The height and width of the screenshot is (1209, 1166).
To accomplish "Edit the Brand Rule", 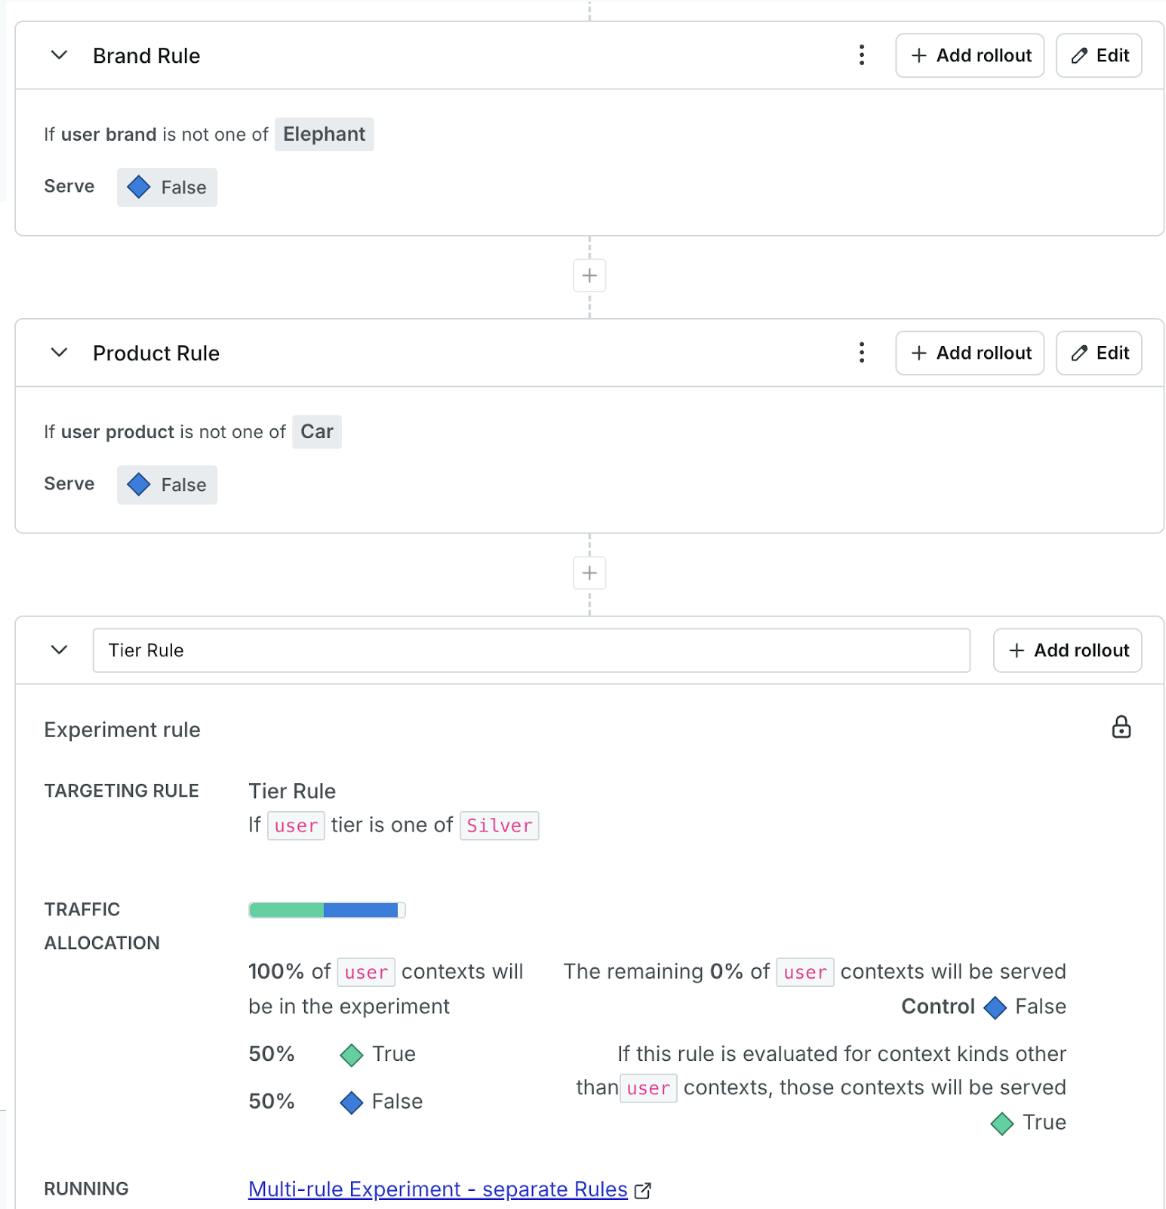I will click(x=1099, y=56).
